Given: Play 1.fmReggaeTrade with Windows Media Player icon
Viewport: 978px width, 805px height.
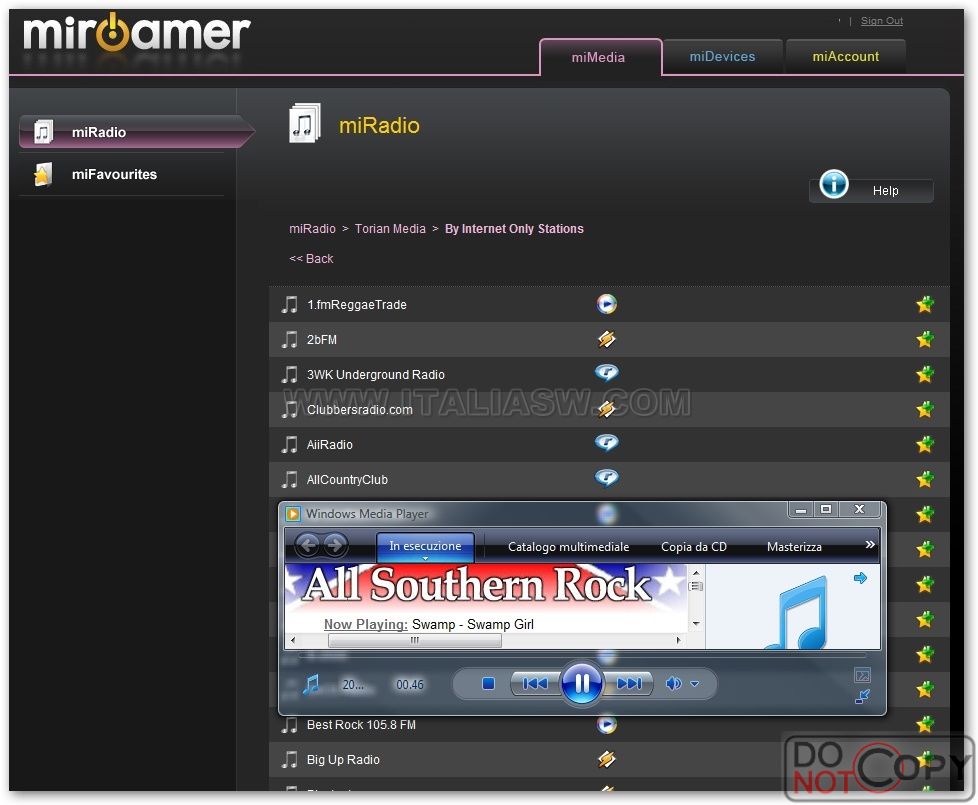Looking at the screenshot, I should [606, 304].
